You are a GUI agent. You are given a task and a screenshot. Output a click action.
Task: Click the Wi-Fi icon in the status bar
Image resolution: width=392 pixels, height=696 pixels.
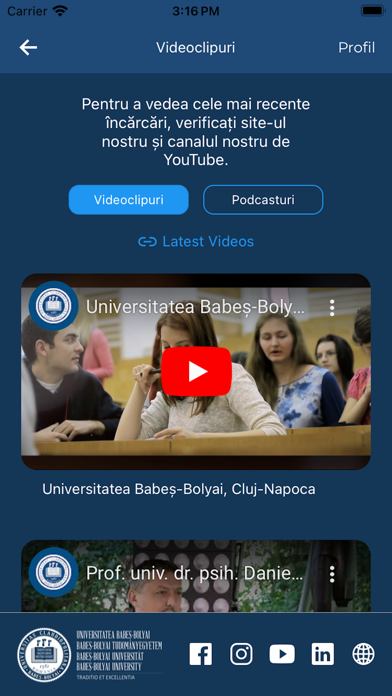(60, 11)
